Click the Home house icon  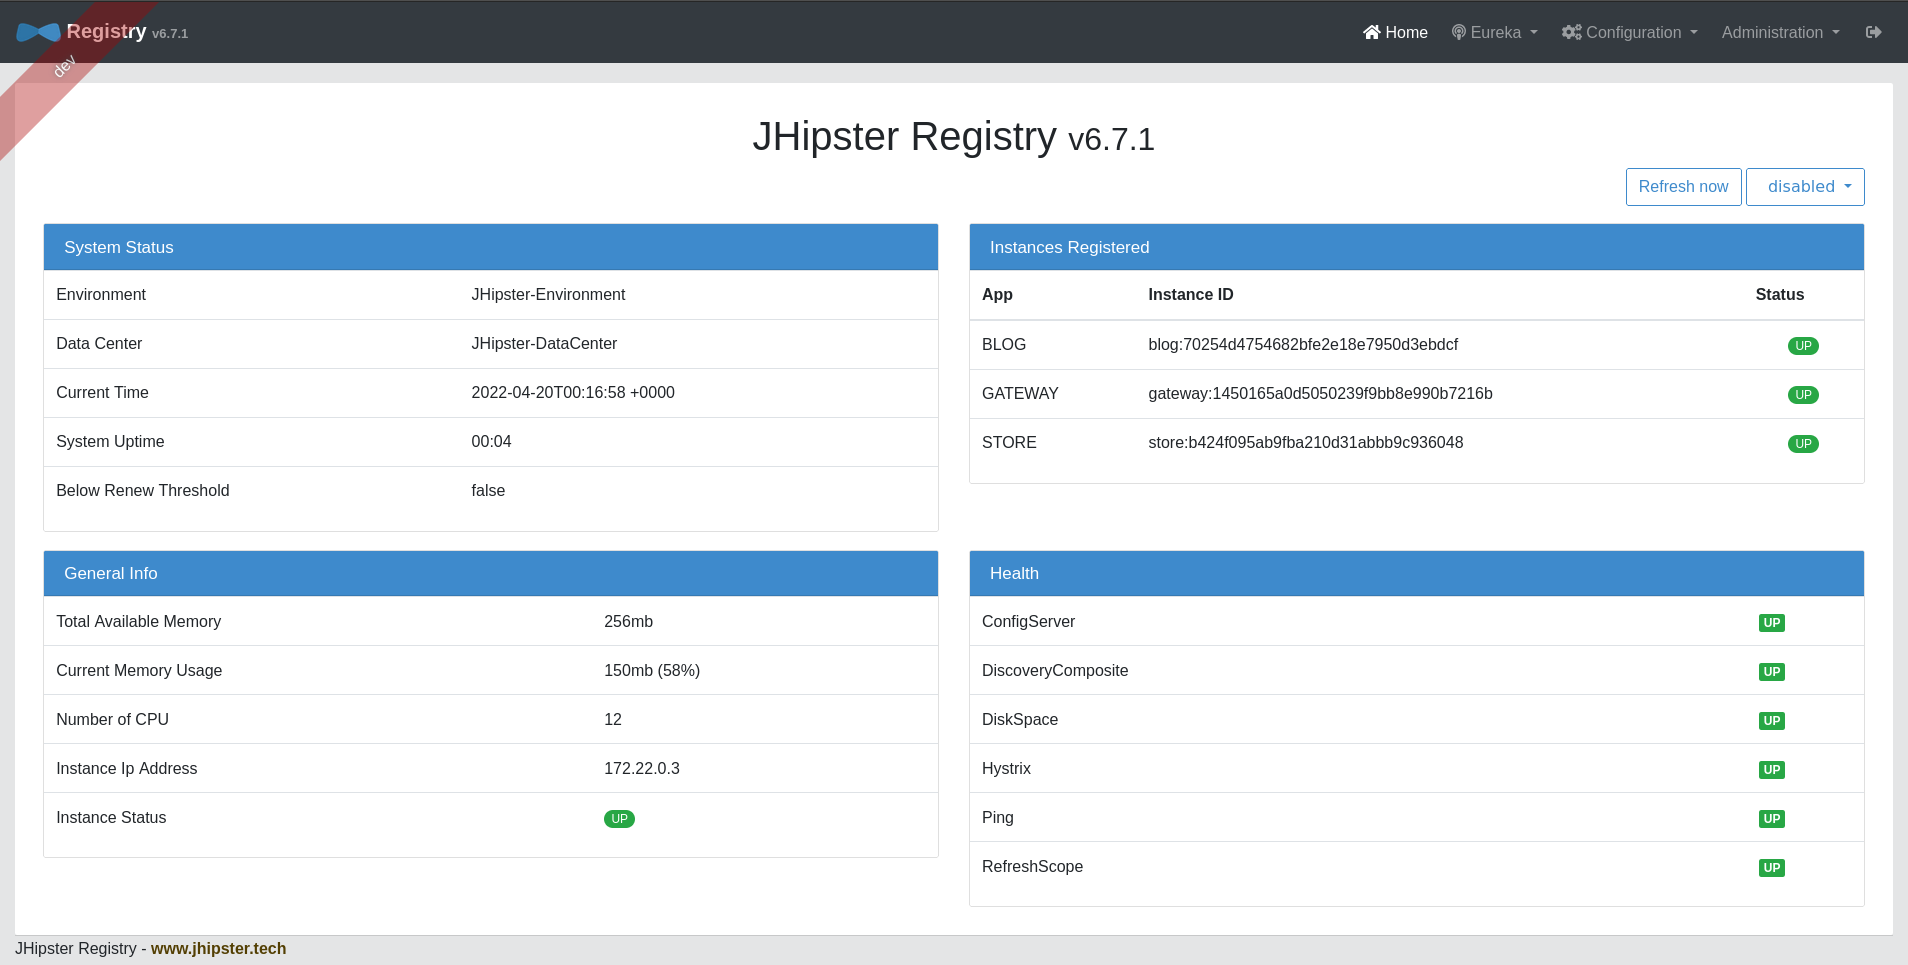(x=1371, y=33)
